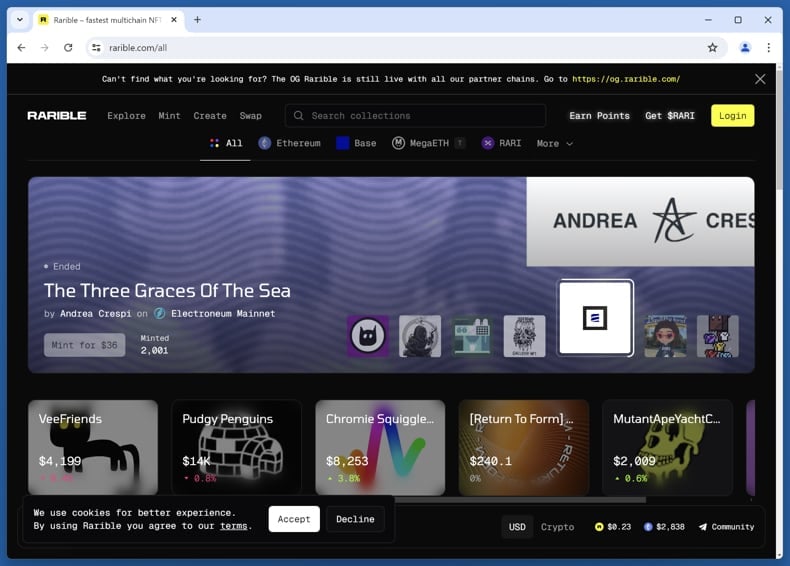The height and width of the screenshot is (566, 790).
Task: Open the Chromie Squiggle collection card
Action: pos(380,448)
